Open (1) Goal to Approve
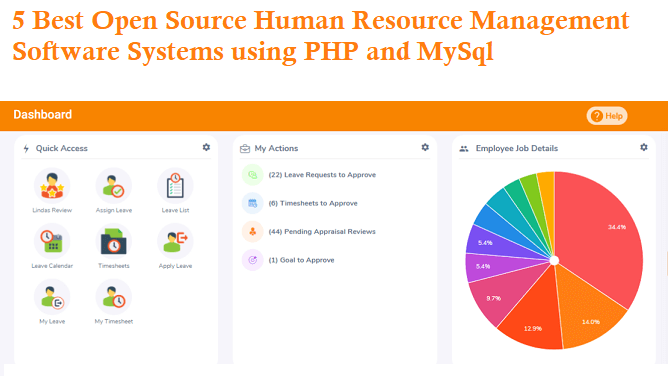The height and width of the screenshot is (376, 671). (301, 260)
